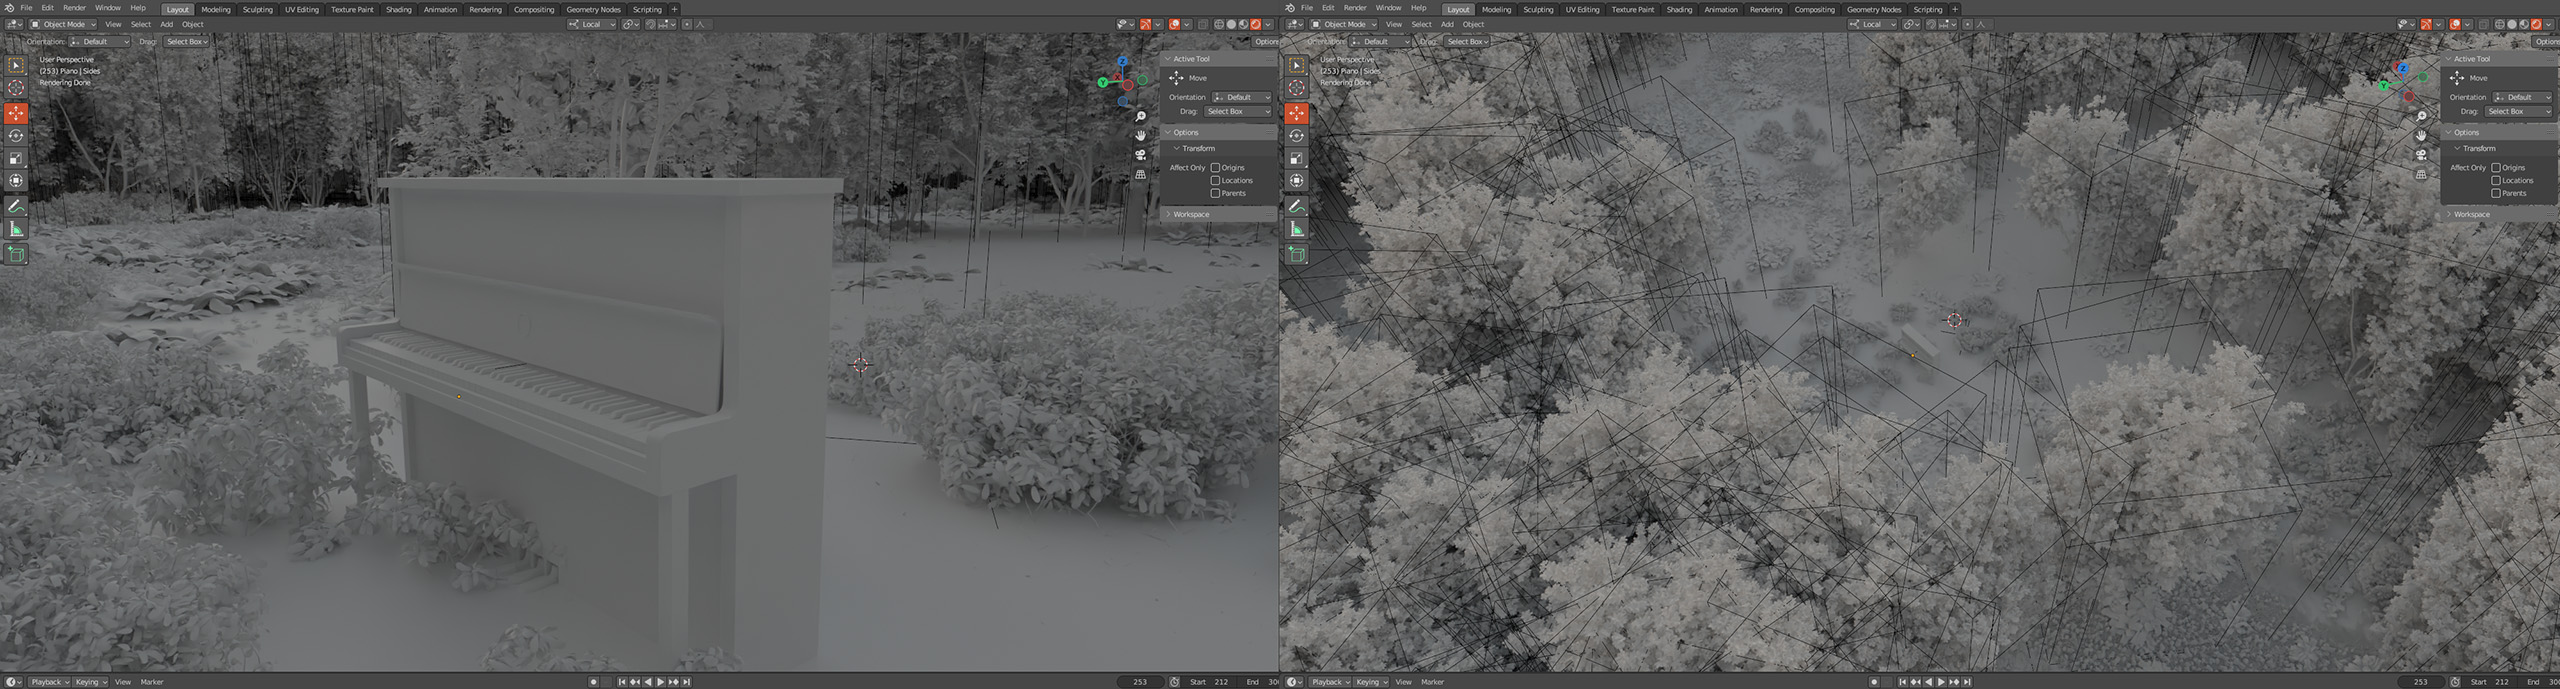Open Render menu in left window
This screenshot has width=2560, height=689.
(x=74, y=8)
